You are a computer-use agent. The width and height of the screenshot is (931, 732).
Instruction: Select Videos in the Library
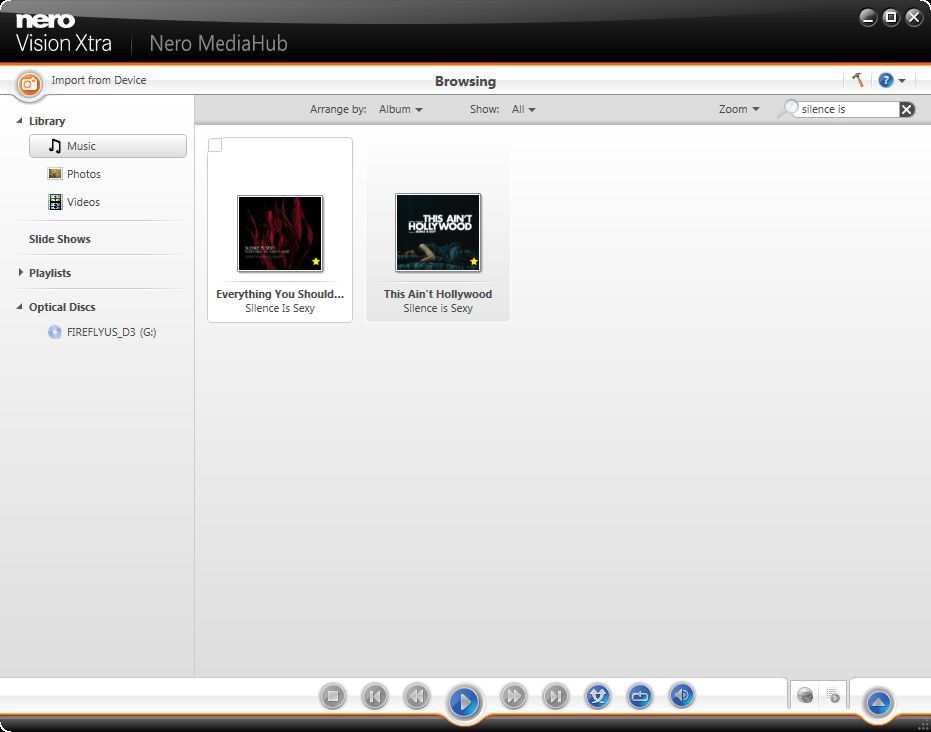(x=74, y=202)
